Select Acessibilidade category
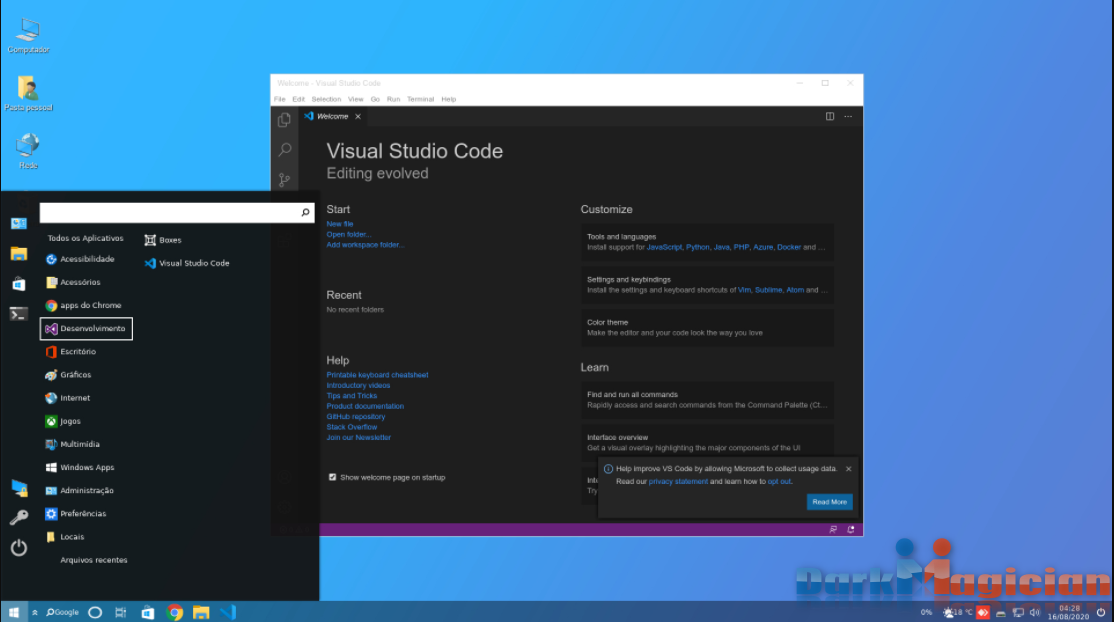This screenshot has width=1114, height=622. point(80,259)
